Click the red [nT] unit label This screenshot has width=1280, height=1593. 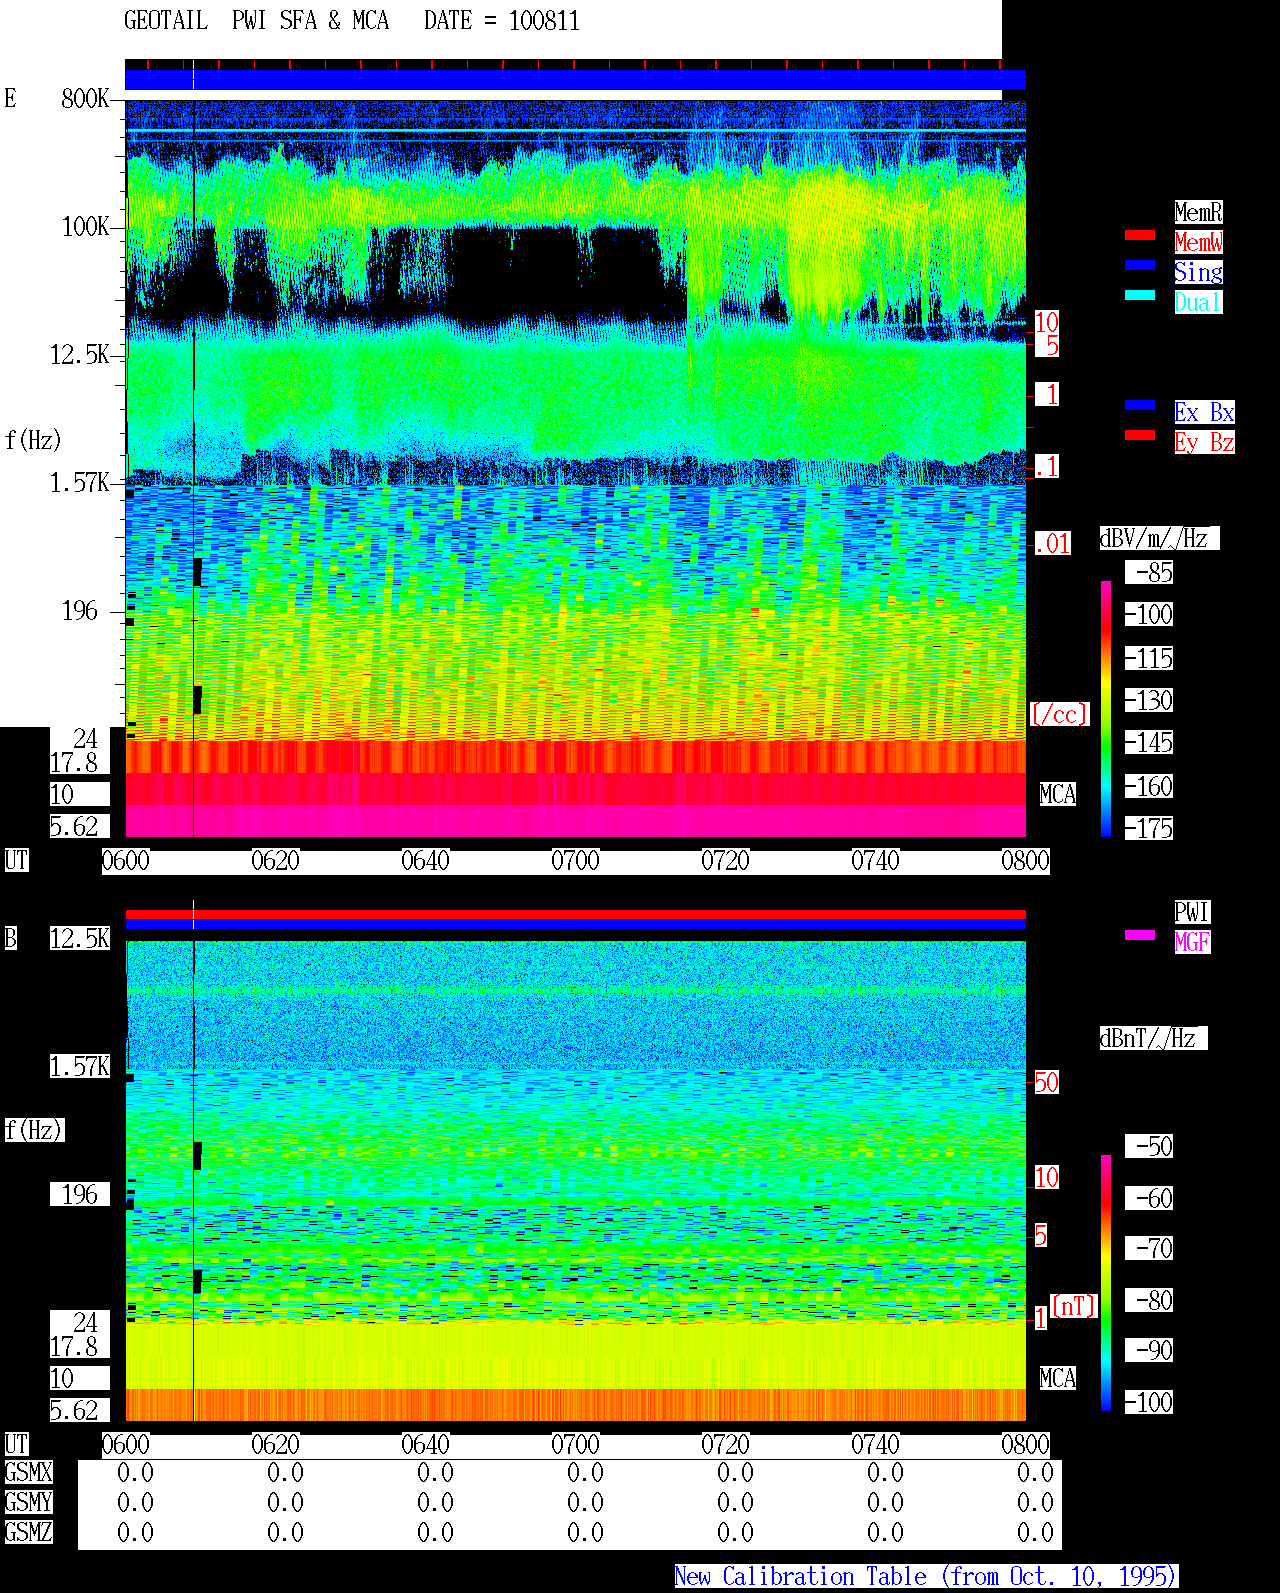click(x=1075, y=1306)
